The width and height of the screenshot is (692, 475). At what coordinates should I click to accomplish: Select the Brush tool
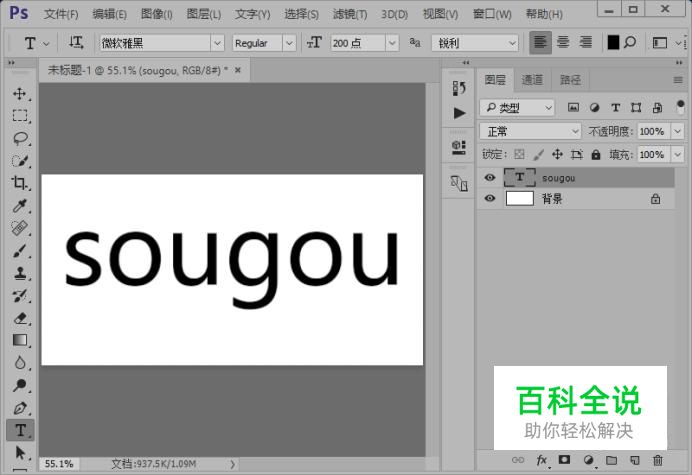coord(19,250)
